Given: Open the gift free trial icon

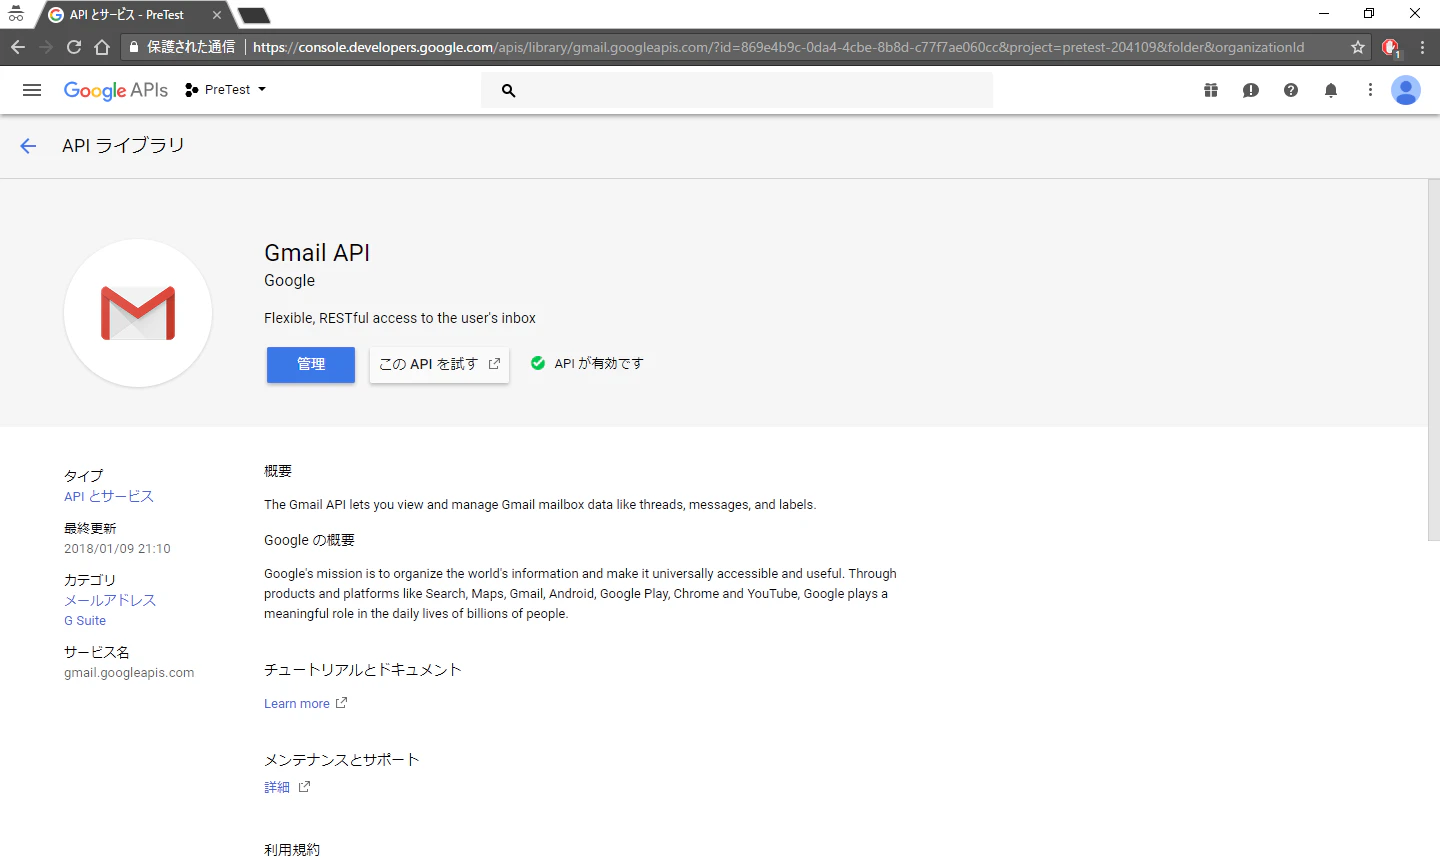Looking at the screenshot, I should [1211, 90].
